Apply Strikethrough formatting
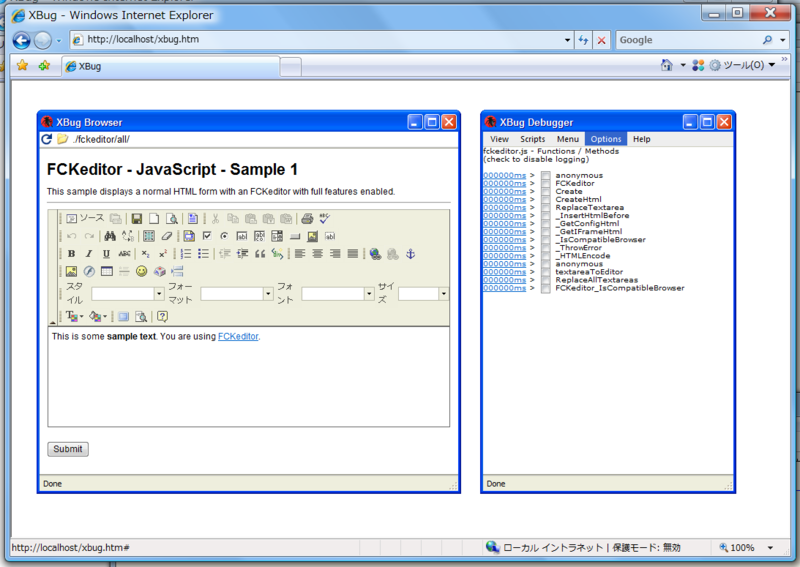 124,254
